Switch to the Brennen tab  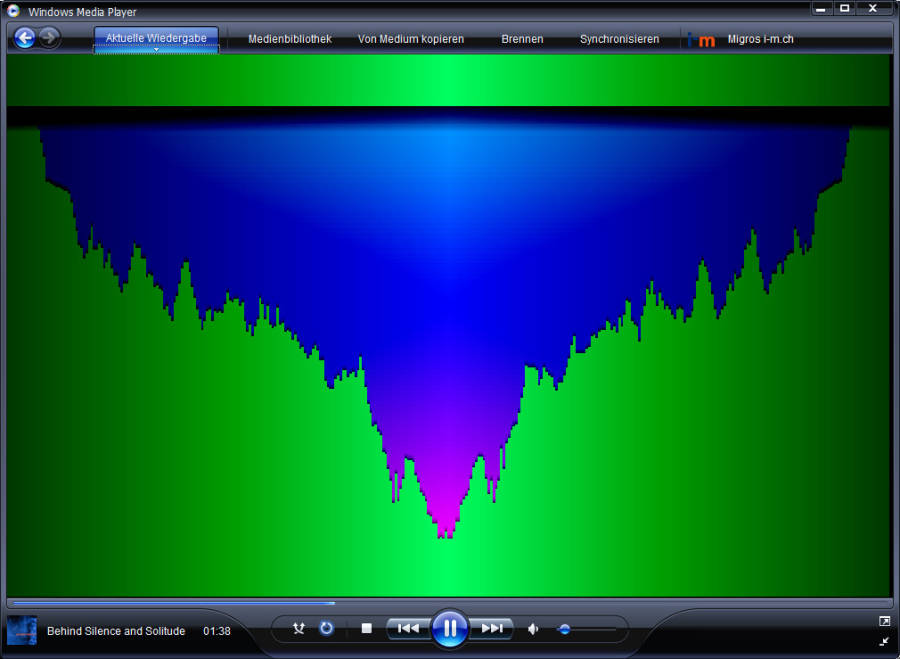pyautogui.click(x=522, y=39)
